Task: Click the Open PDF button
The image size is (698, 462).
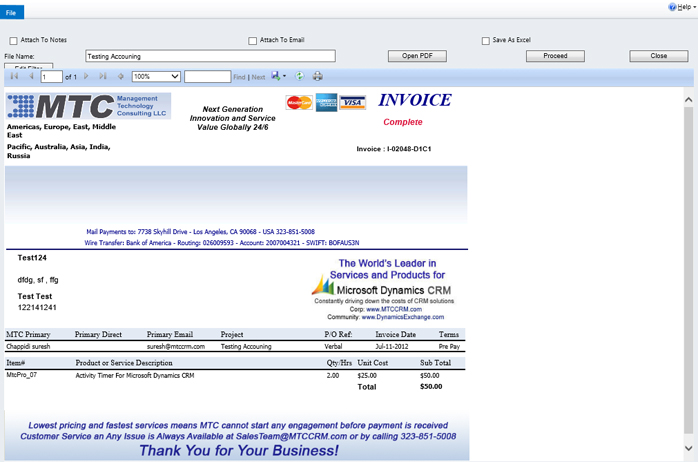Action: point(416,56)
